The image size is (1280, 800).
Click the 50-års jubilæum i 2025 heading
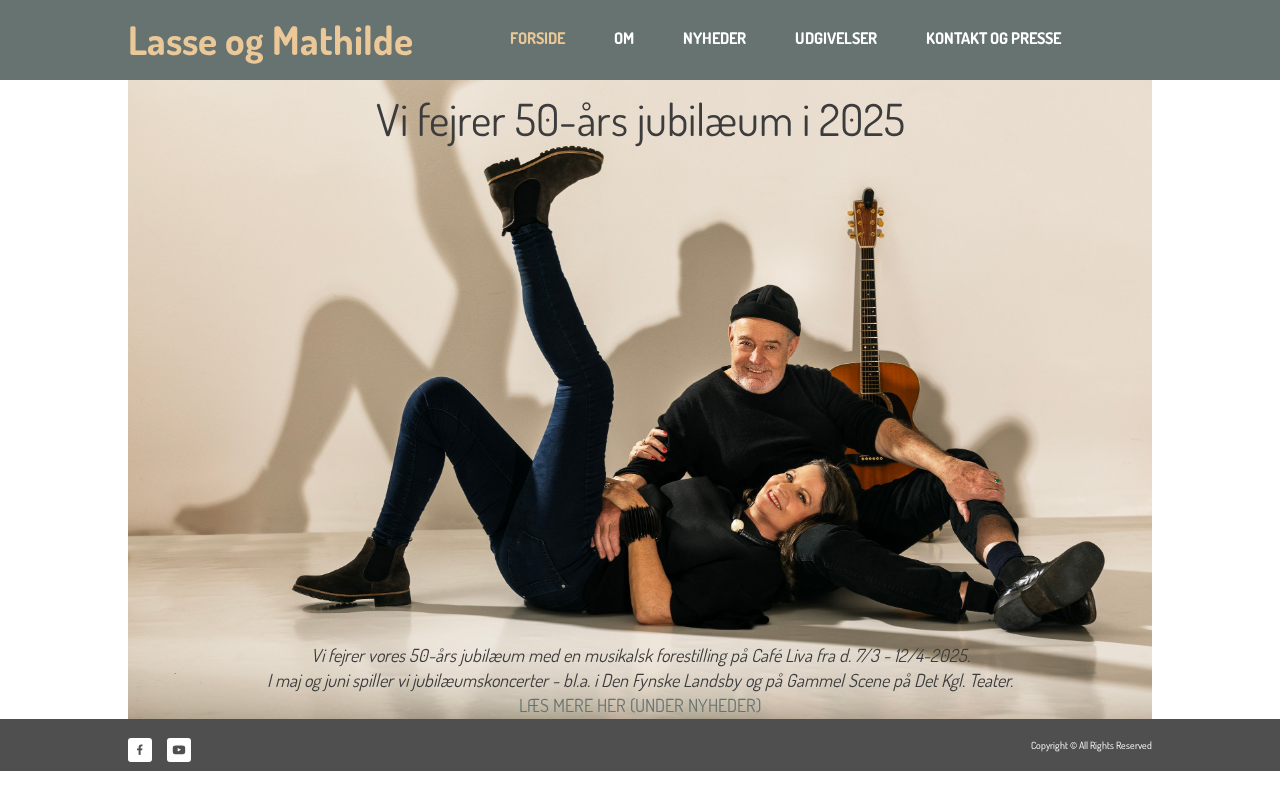pos(640,120)
